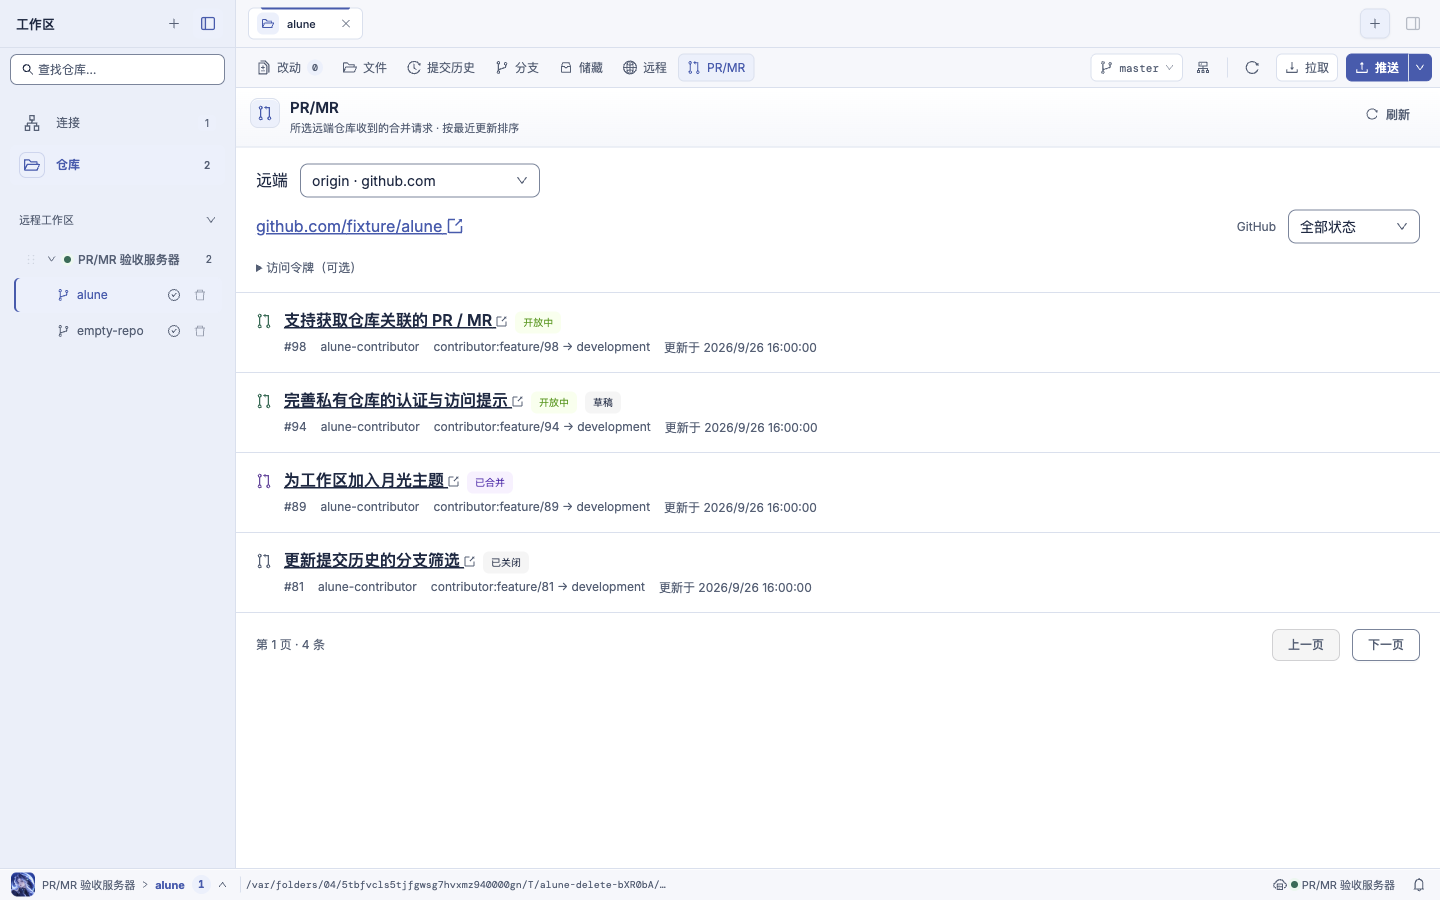Screen dimensions: 1440x900
Task: Click the check status icon for empty-repo
Action: (174, 331)
